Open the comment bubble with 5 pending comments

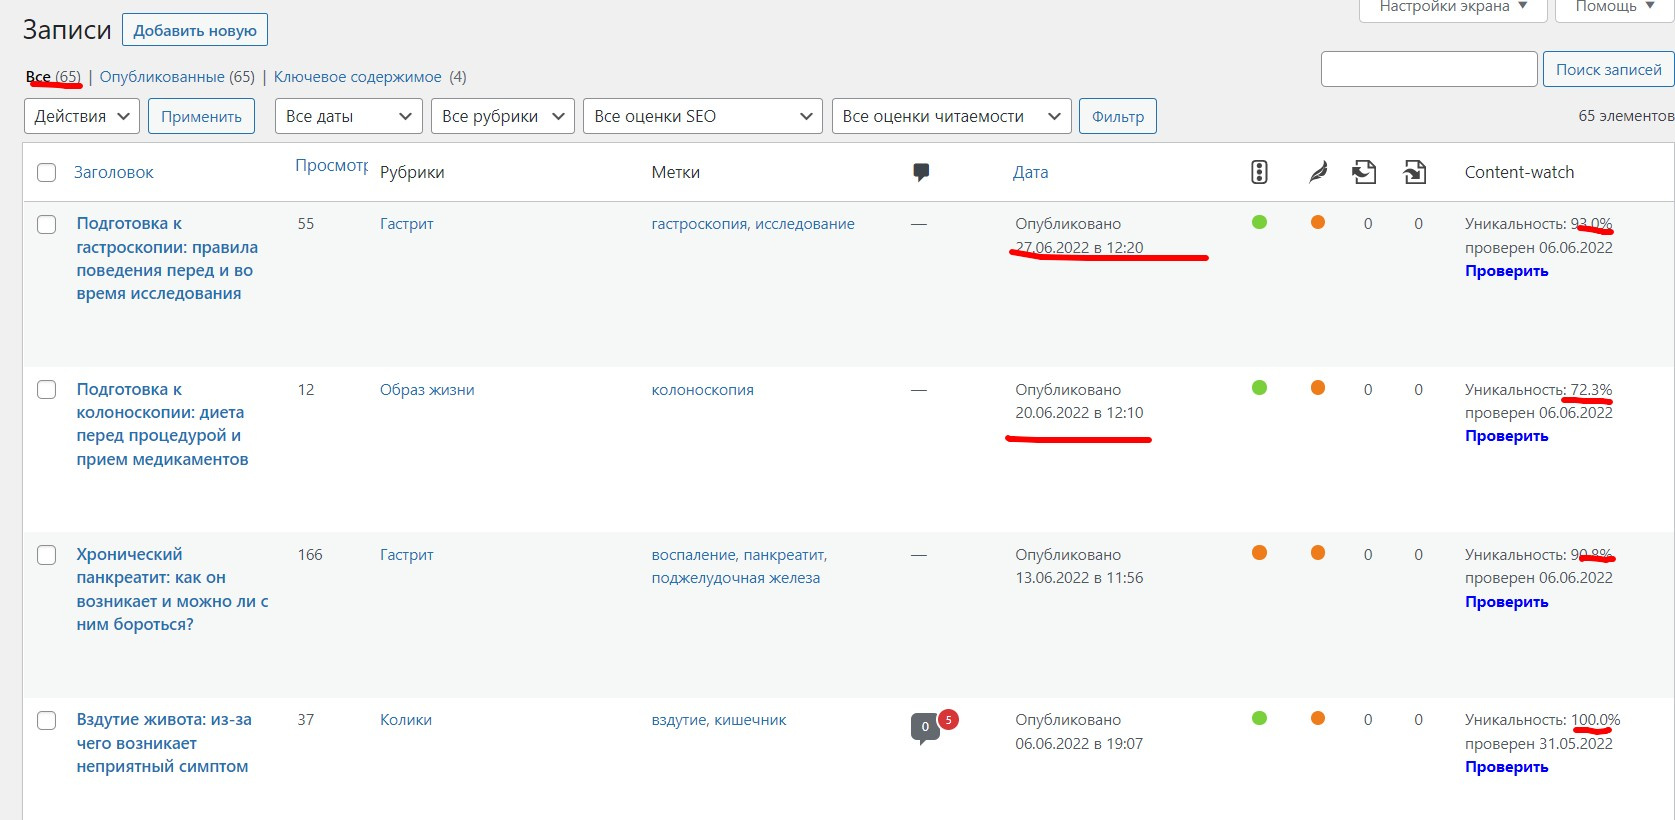(926, 727)
